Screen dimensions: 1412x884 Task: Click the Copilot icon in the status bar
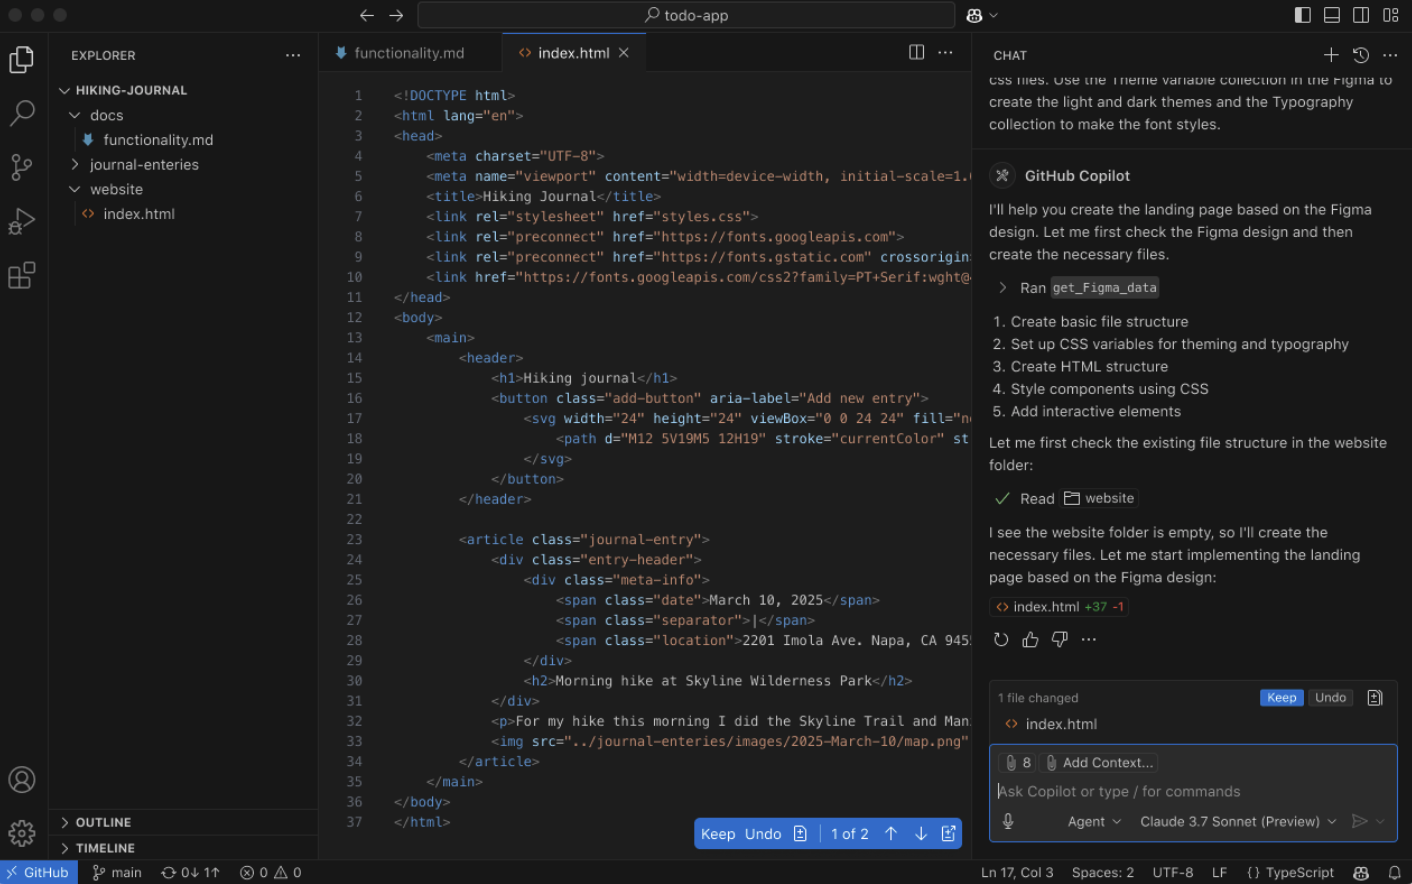pyautogui.click(x=1360, y=872)
